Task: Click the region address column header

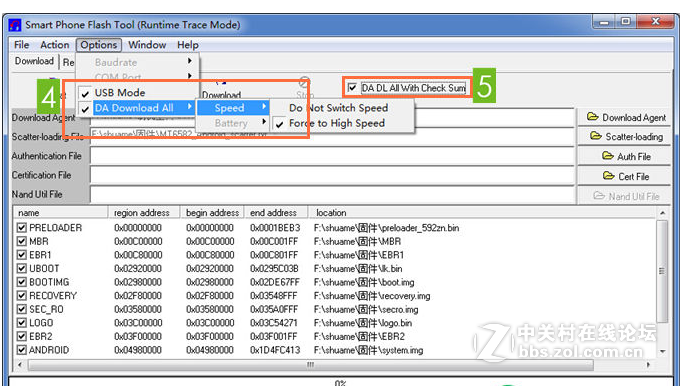Action: click(x=144, y=213)
